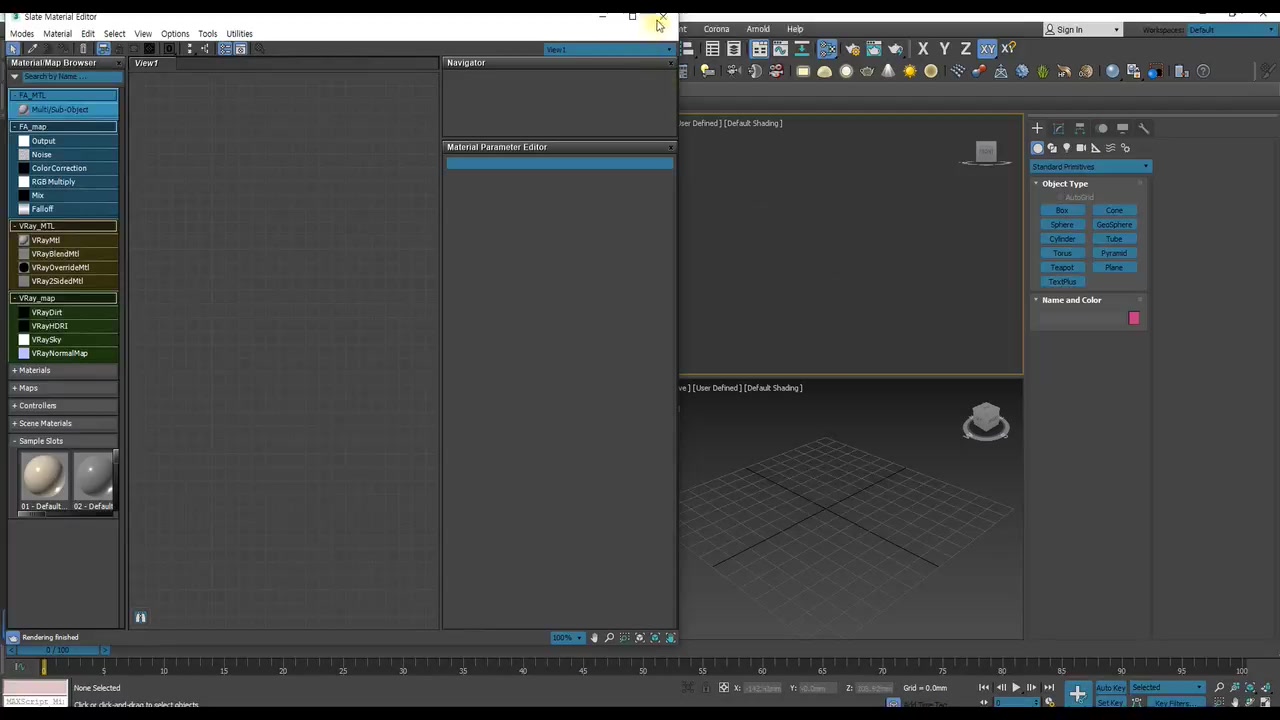The image size is (1280, 720).
Task: Select the Modify tab wrench-adjacent icon in command panel
Action: click(x=1058, y=128)
